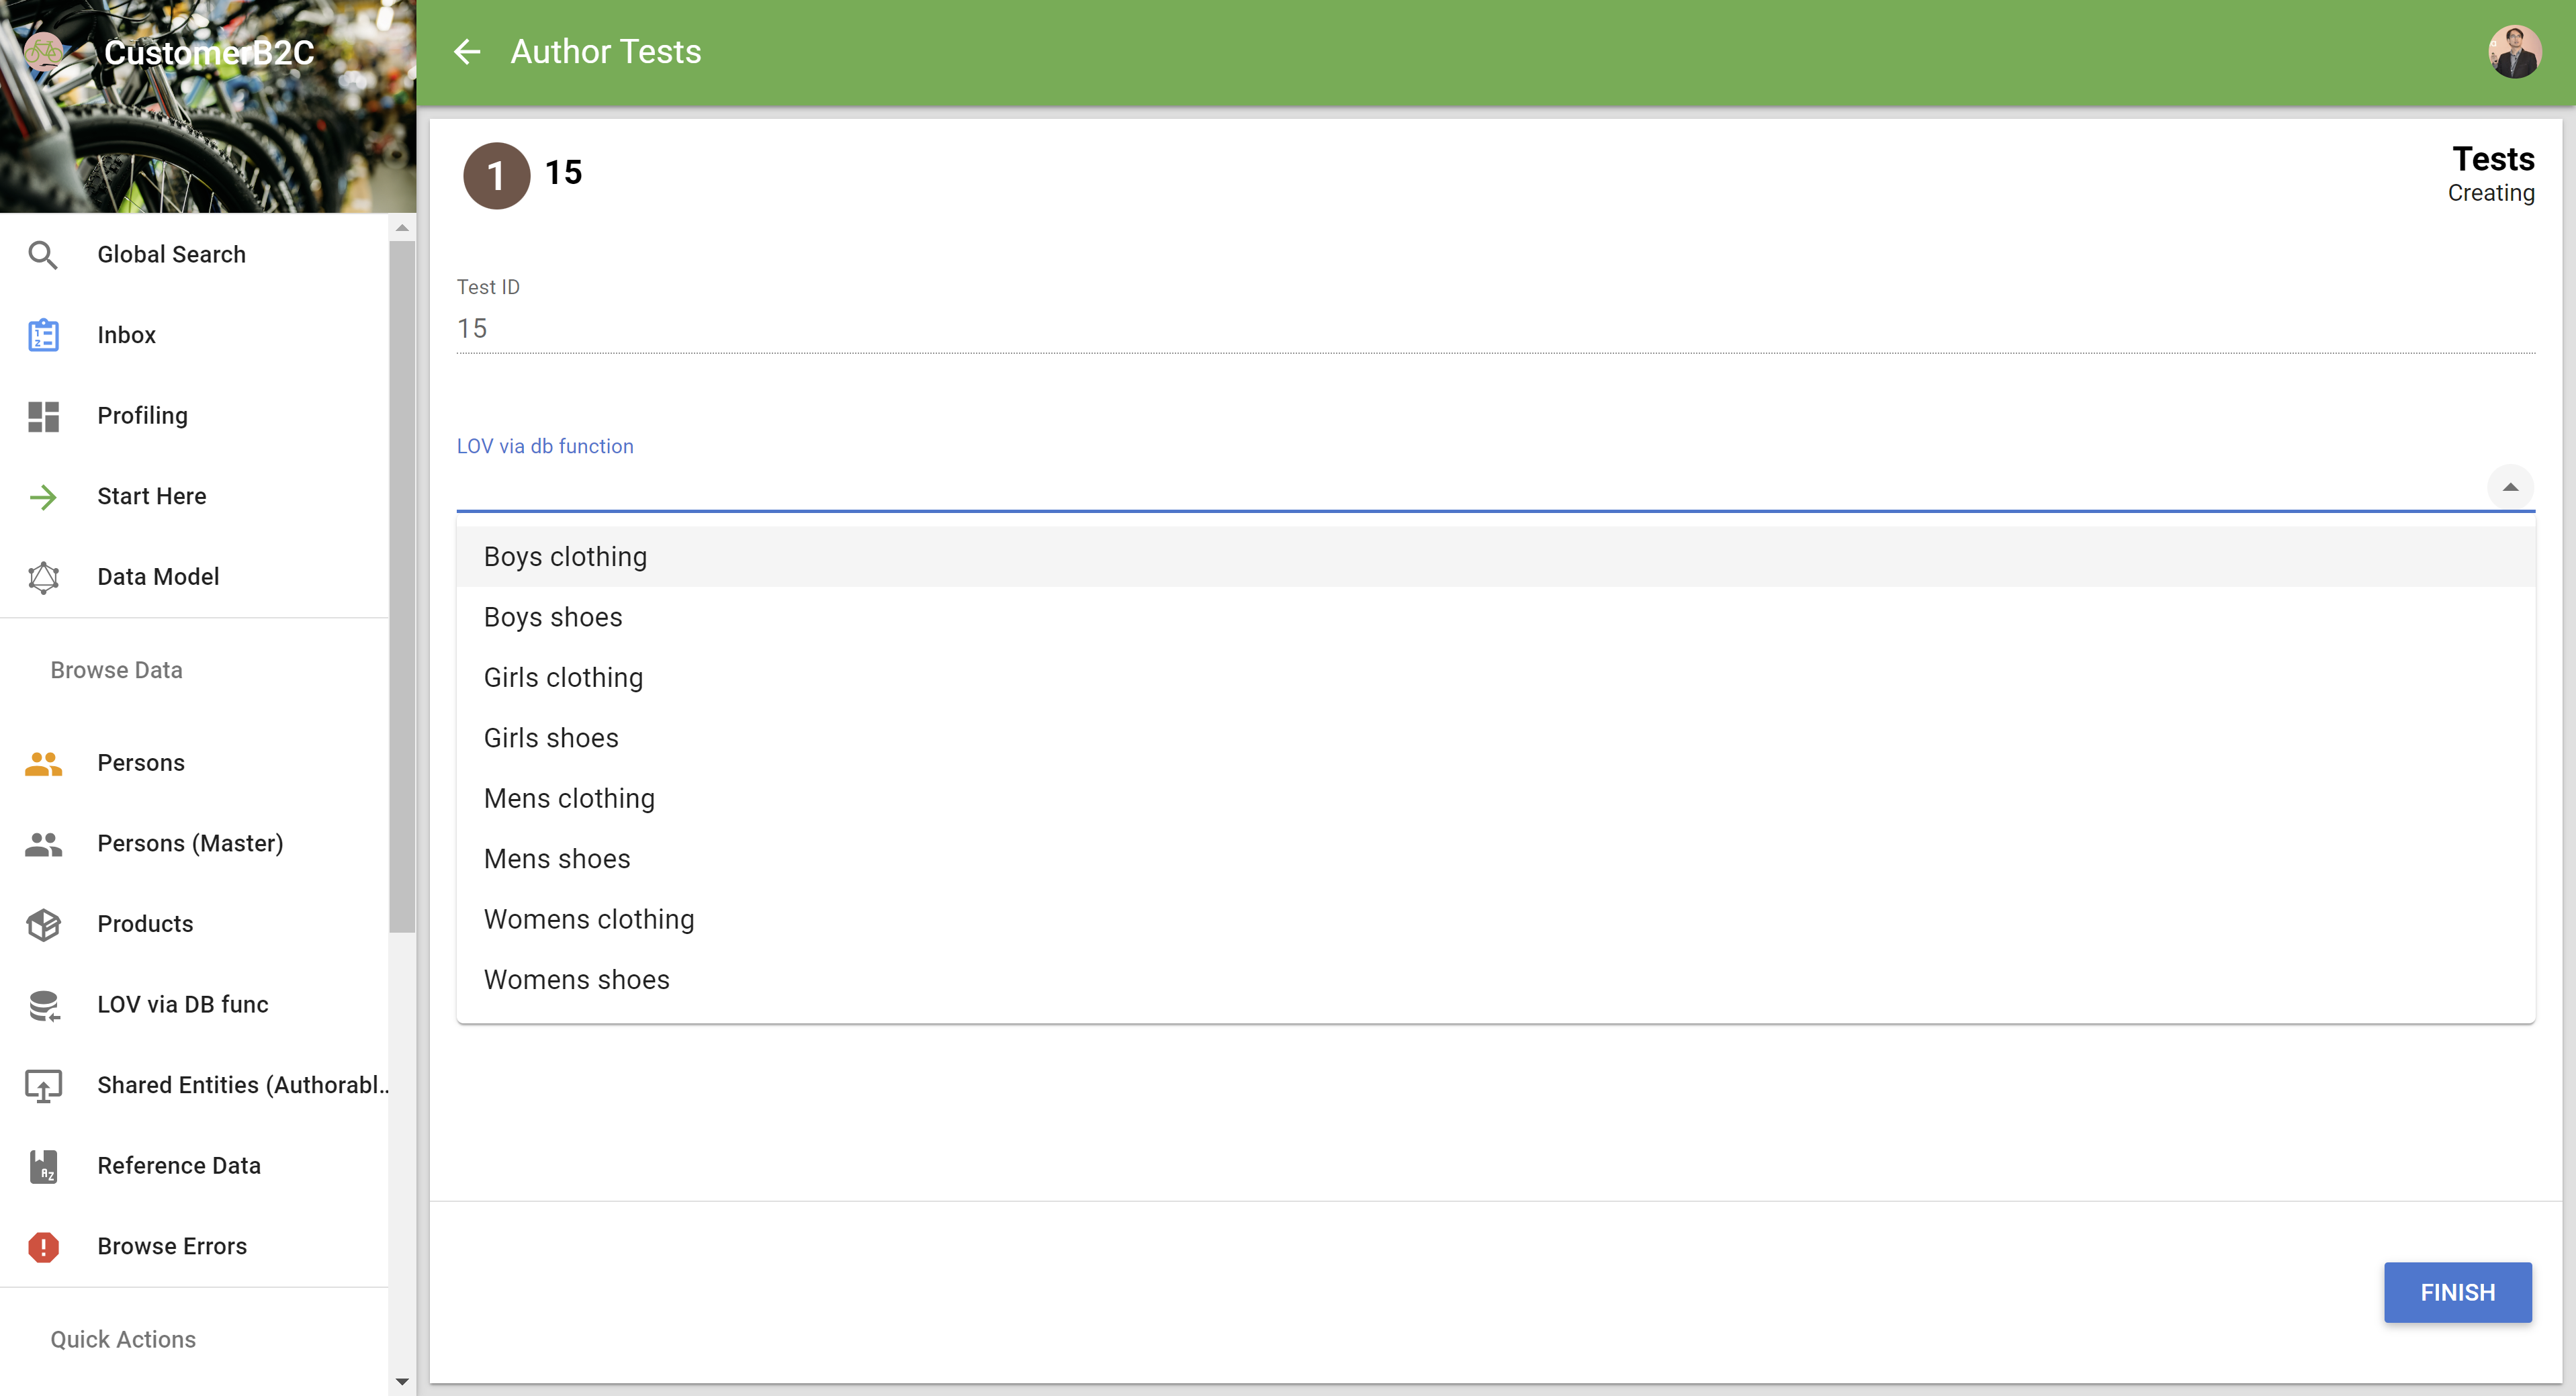Click the Profiling dashboard icon

(43, 416)
